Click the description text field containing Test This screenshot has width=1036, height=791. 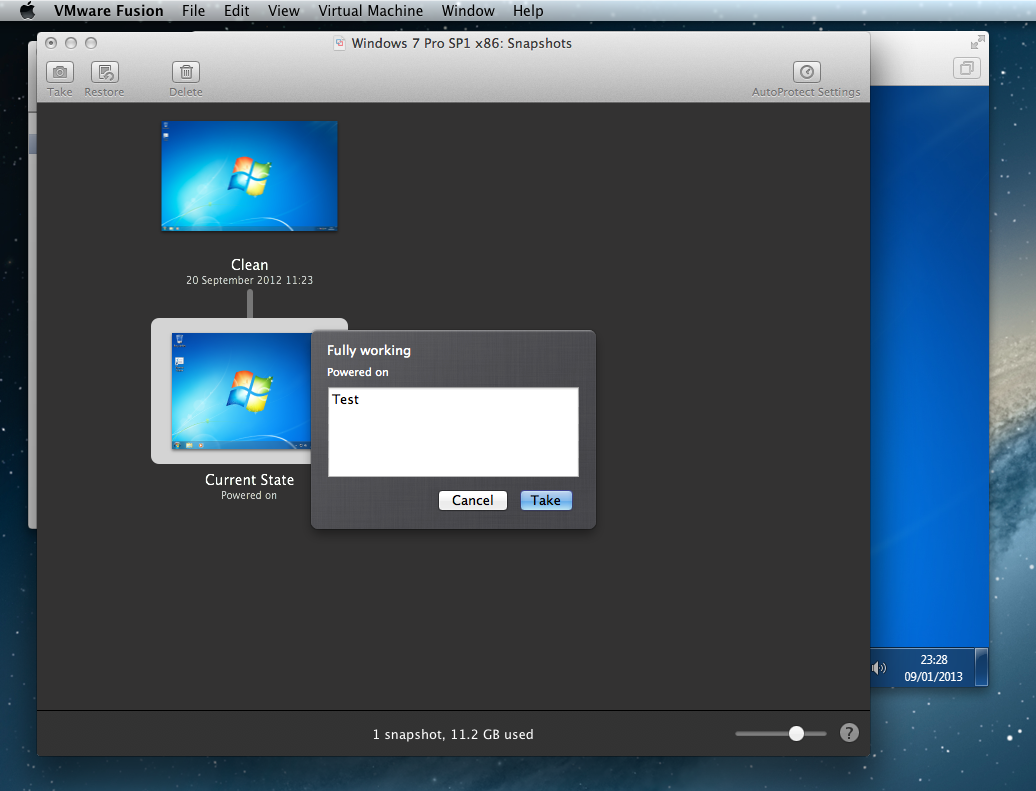point(453,432)
